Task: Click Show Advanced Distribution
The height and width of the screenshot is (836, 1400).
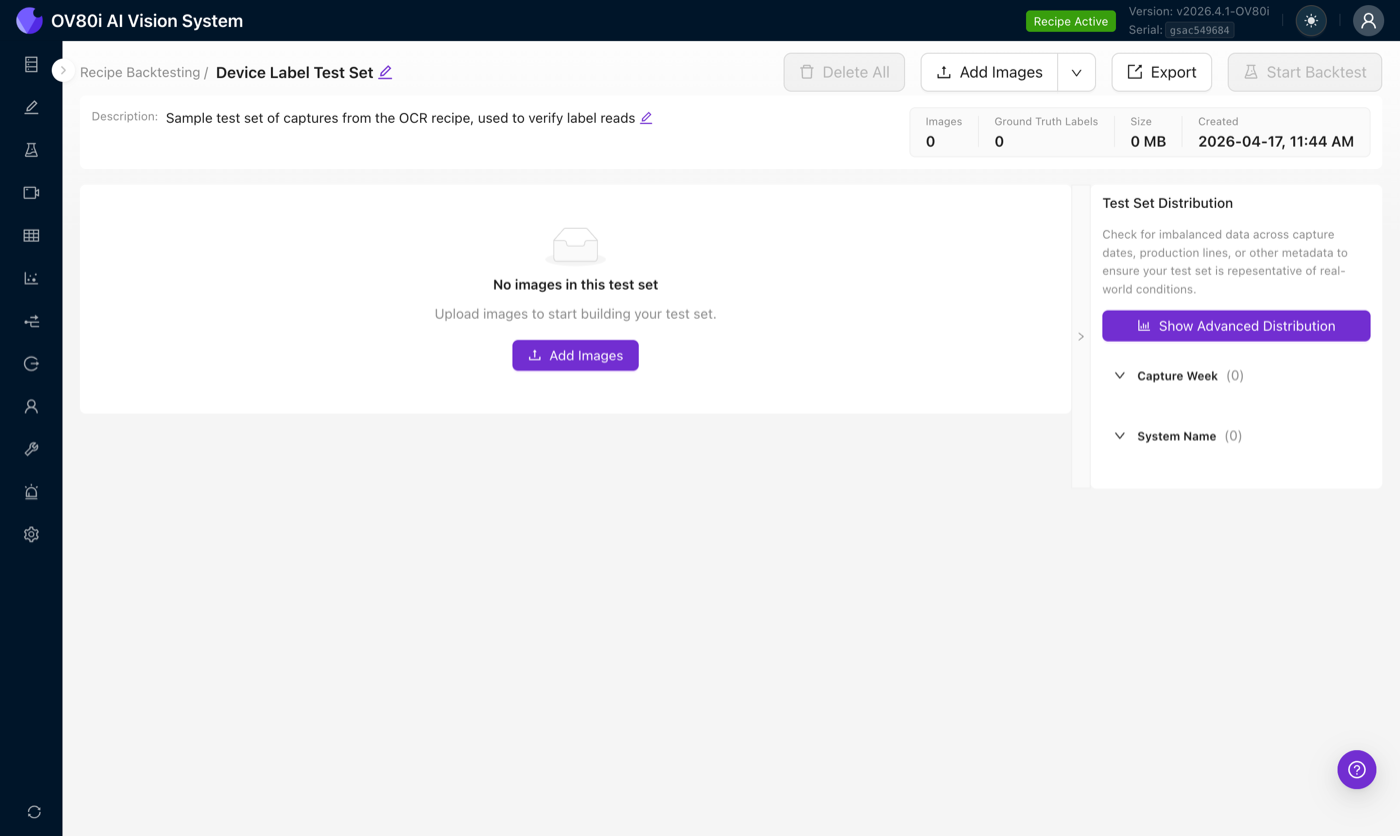Action: pyautogui.click(x=1236, y=325)
